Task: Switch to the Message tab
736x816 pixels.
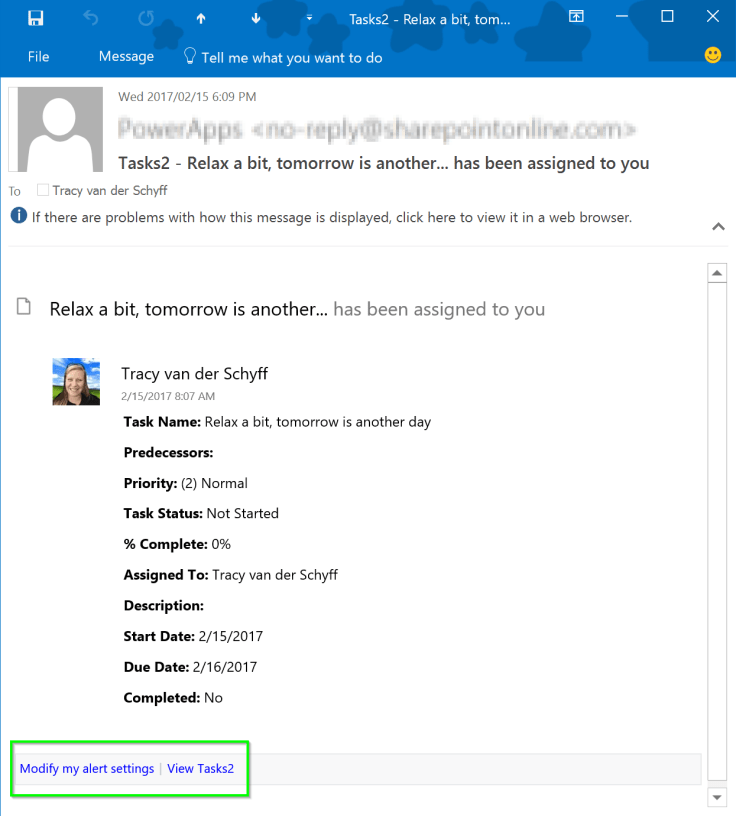Action: coord(126,56)
